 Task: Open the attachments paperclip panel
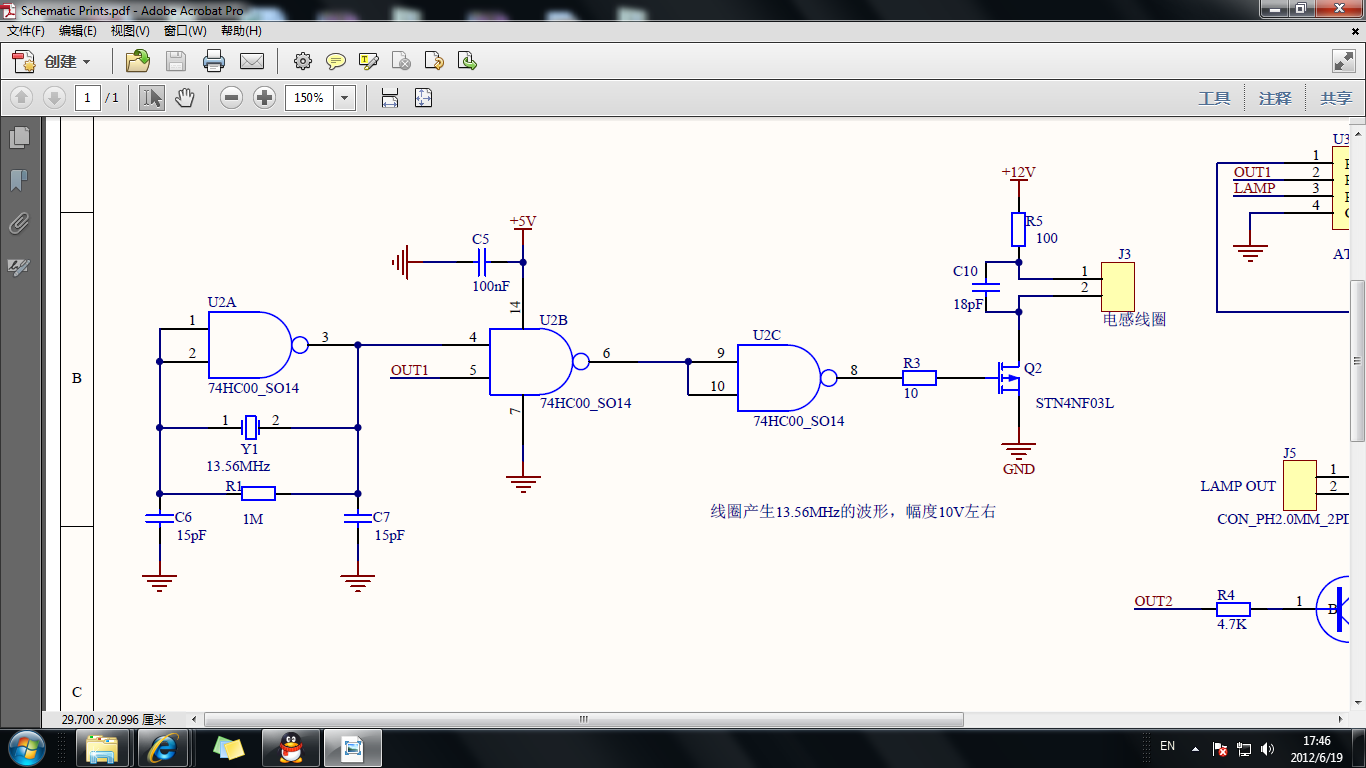coord(19,223)
